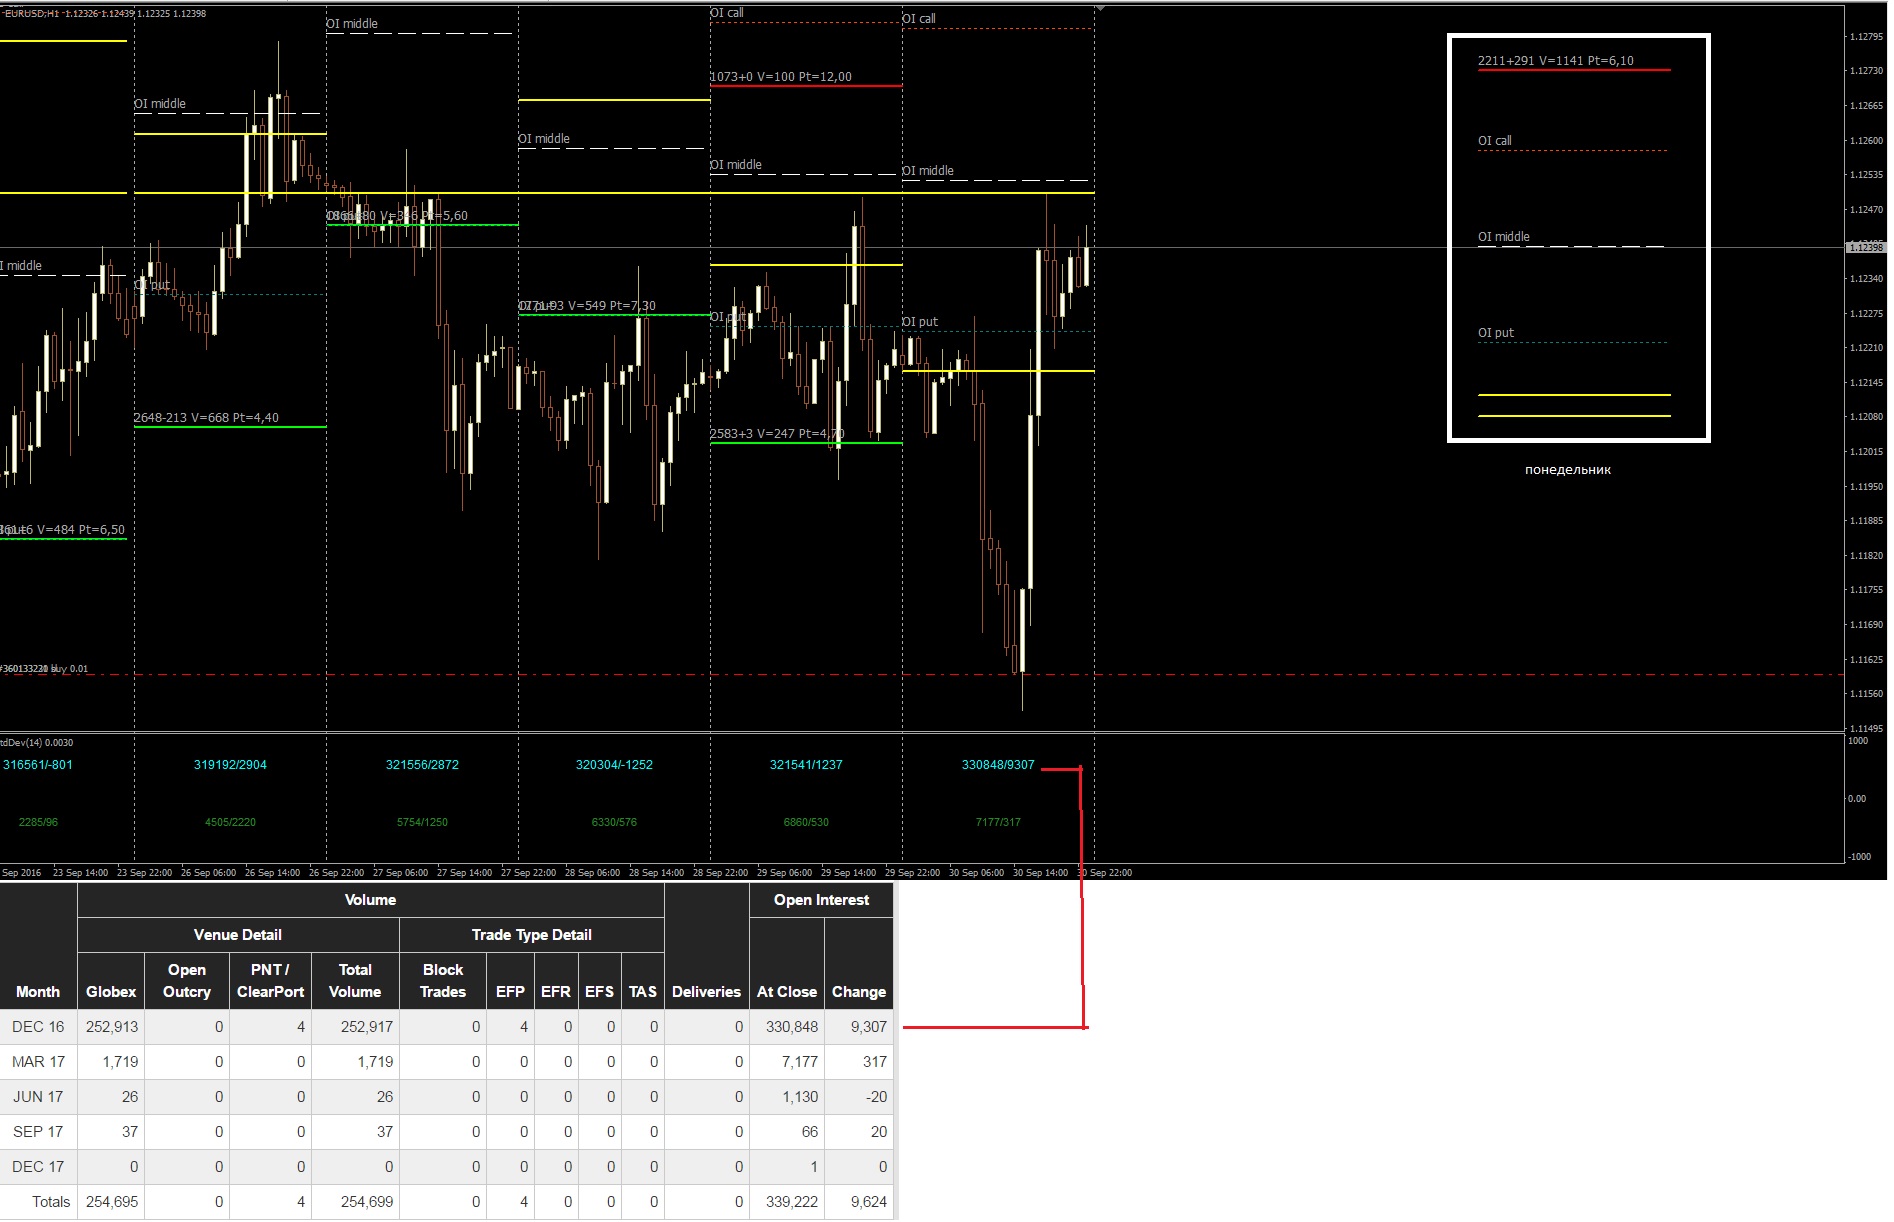Viewport: 1894px width, 1222px height.
Task: Click the red level line in legend box
Action: coord(1574,70)
